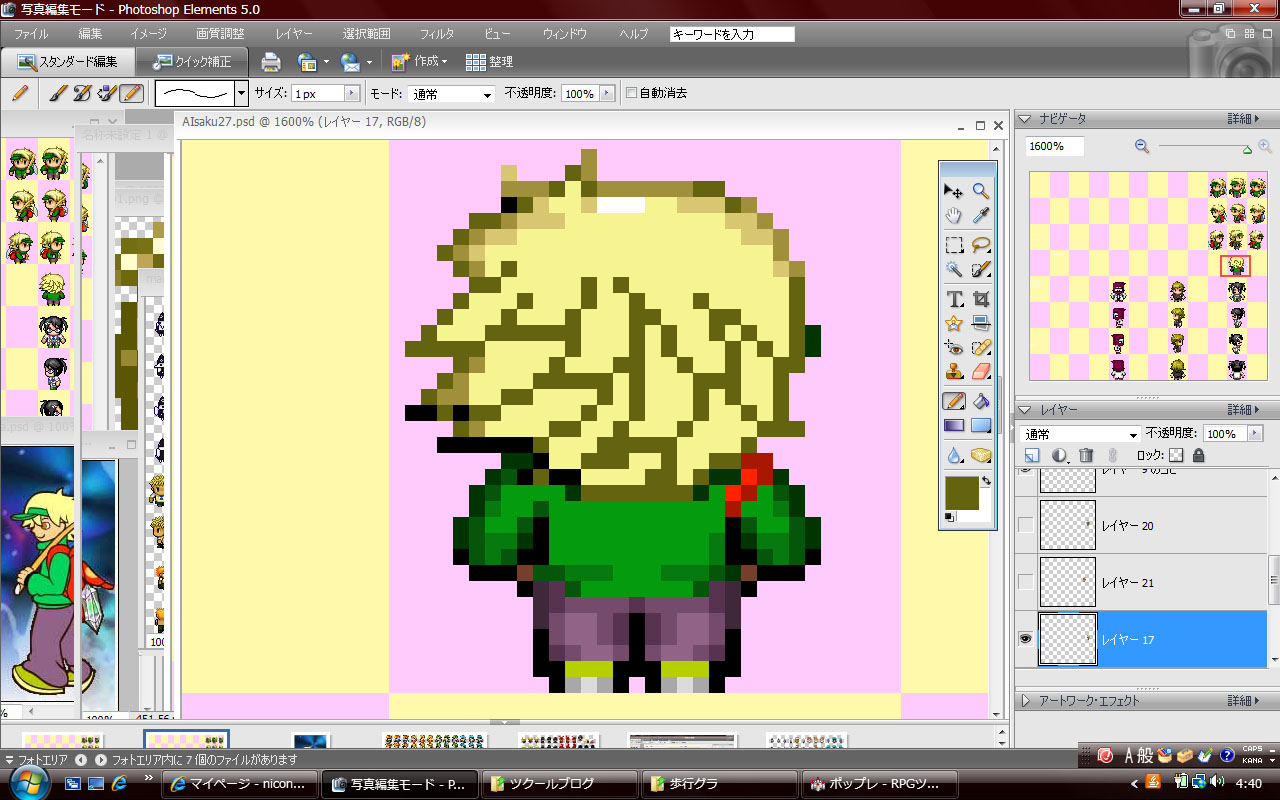Select the Paint Bucket tool
The image size is (1280, 800).
coord(981,401)
